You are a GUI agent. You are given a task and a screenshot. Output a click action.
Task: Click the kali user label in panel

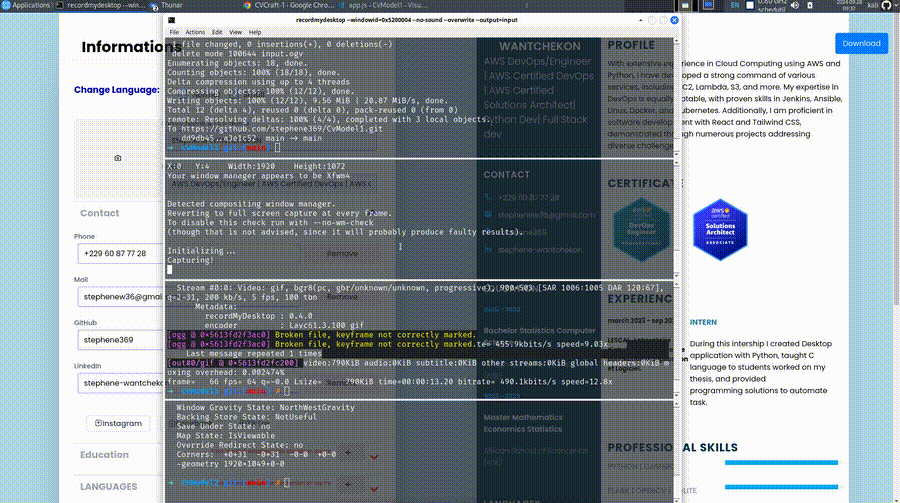coord(872,5)
